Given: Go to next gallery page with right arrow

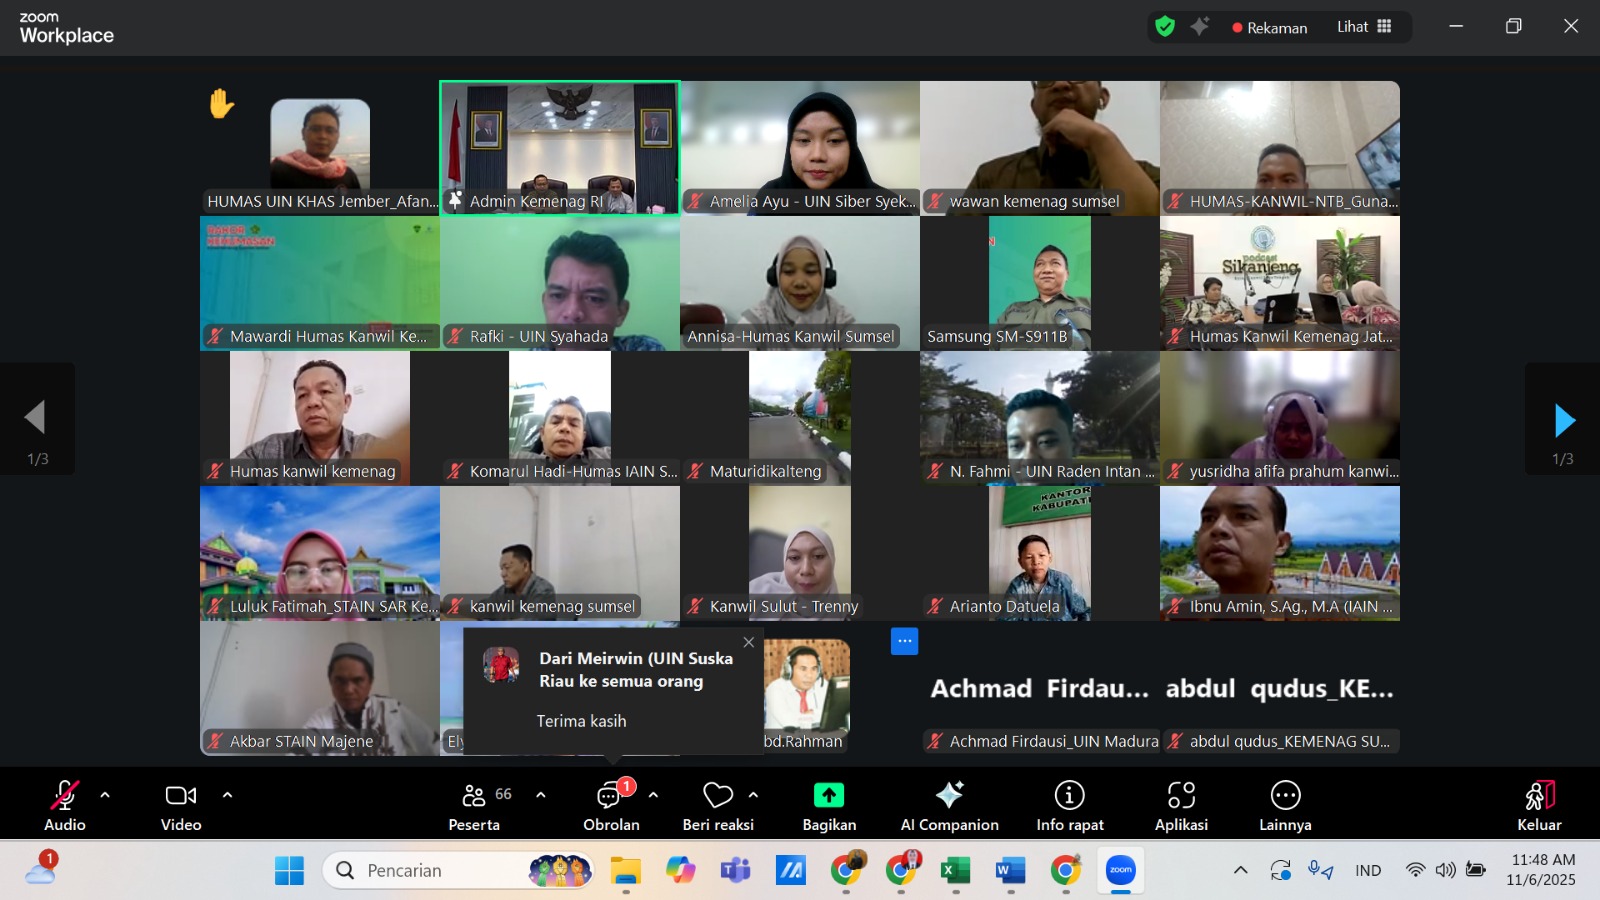Looking at the screenshot, I should [1564, 421].
